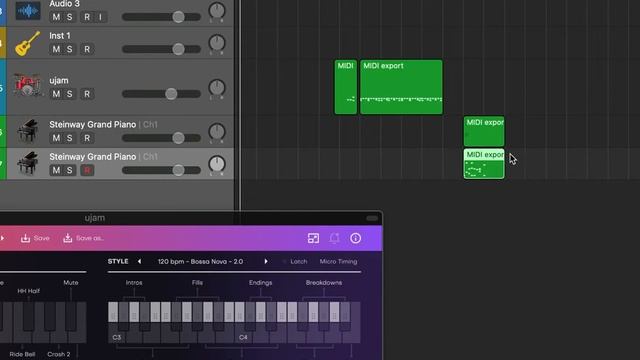Screen dimensions: 640x360
Task: Click the Save as text button
Action: tap(90, 238)
